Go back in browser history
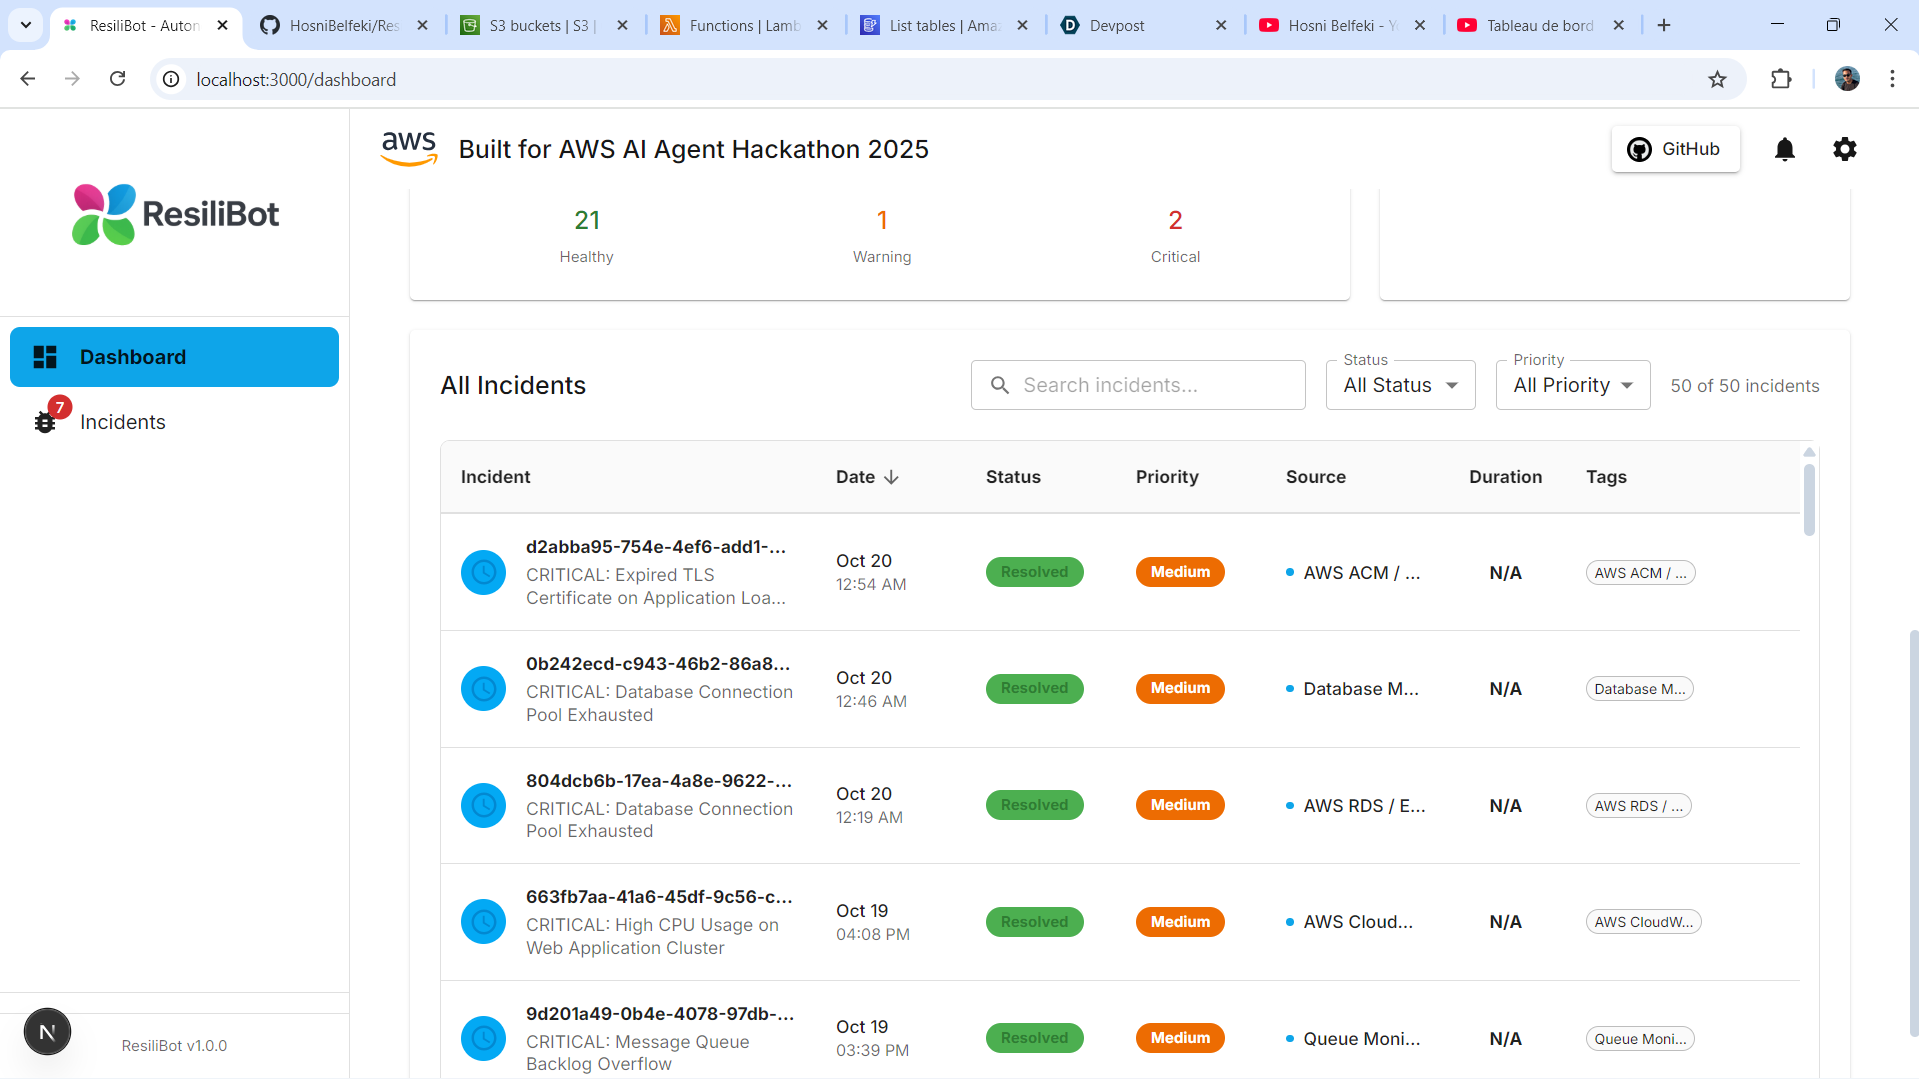 28,79
